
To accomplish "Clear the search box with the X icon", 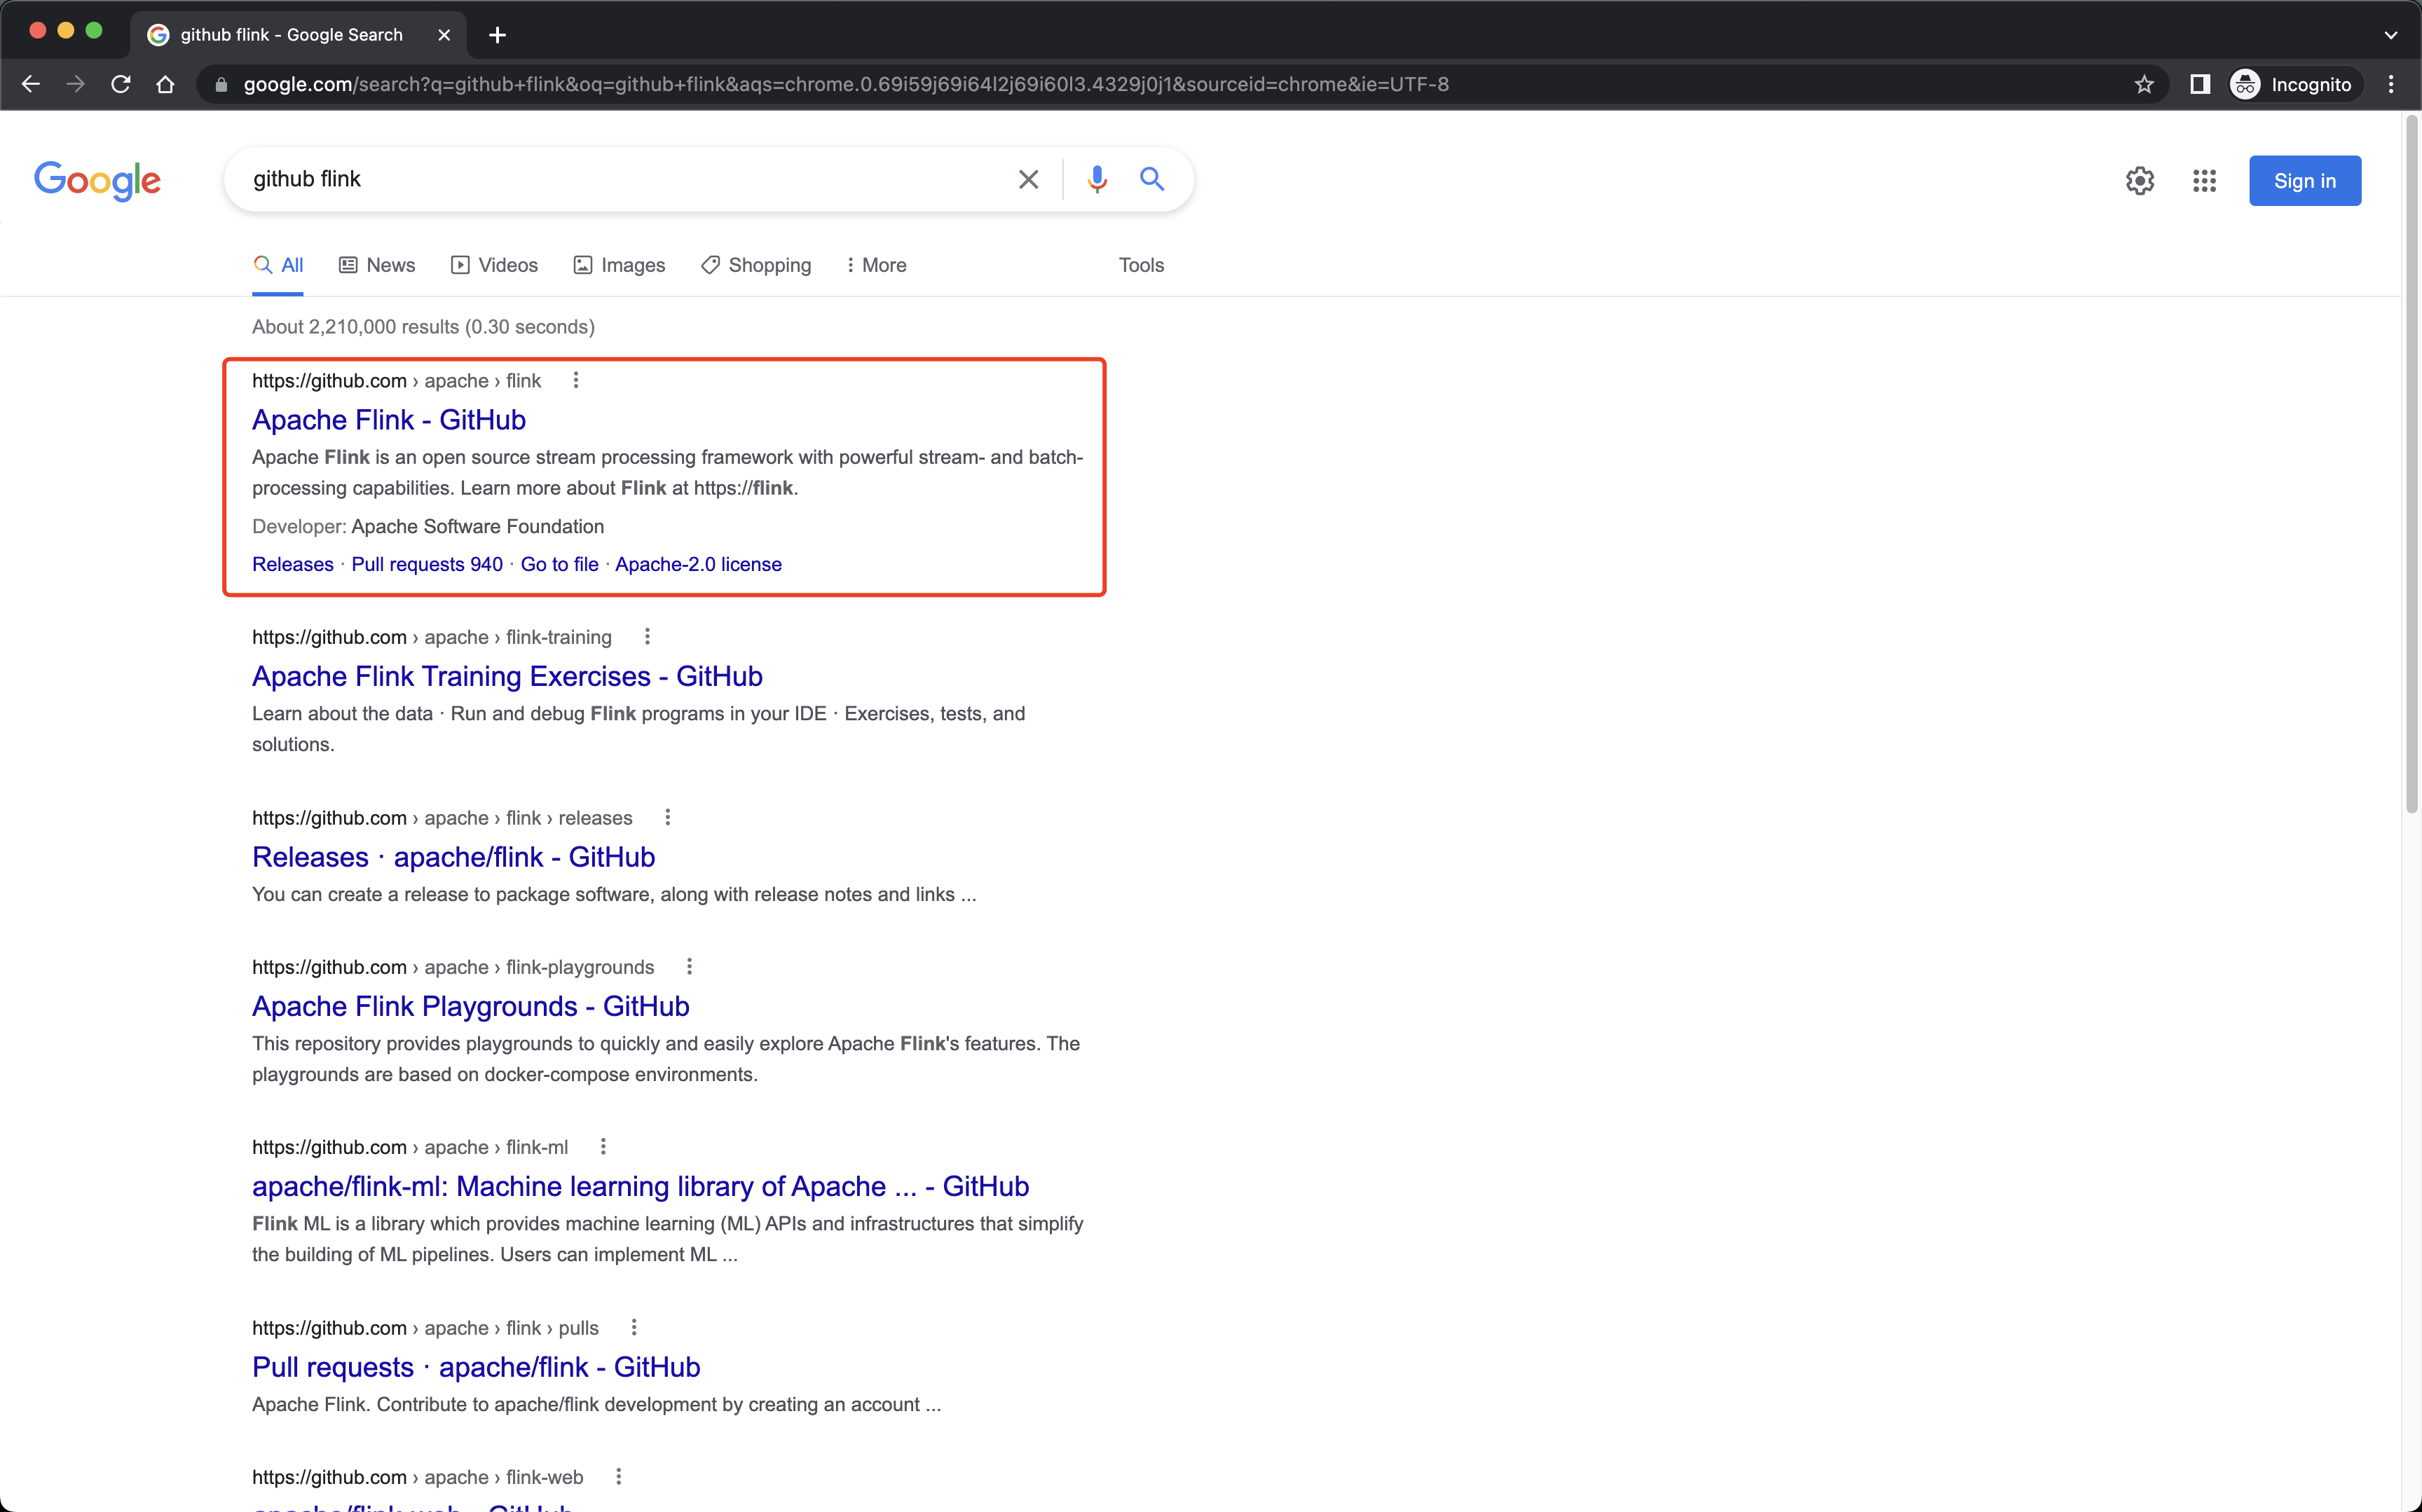I will (1028, 179).
